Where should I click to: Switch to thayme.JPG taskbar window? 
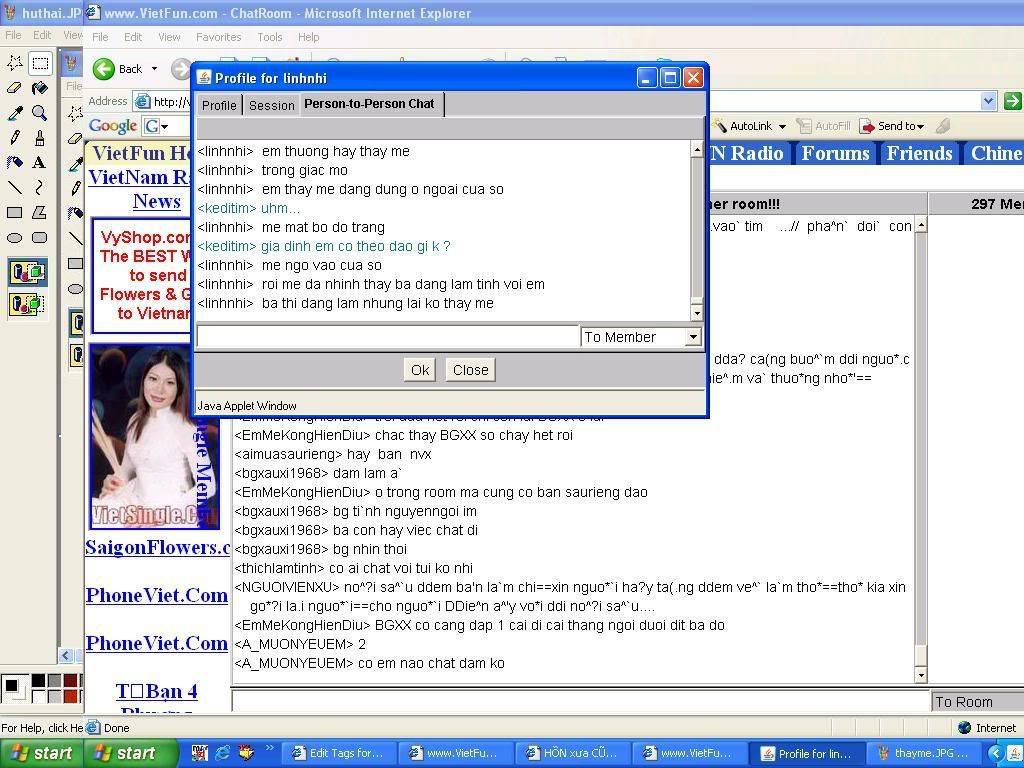pos(924,754)
